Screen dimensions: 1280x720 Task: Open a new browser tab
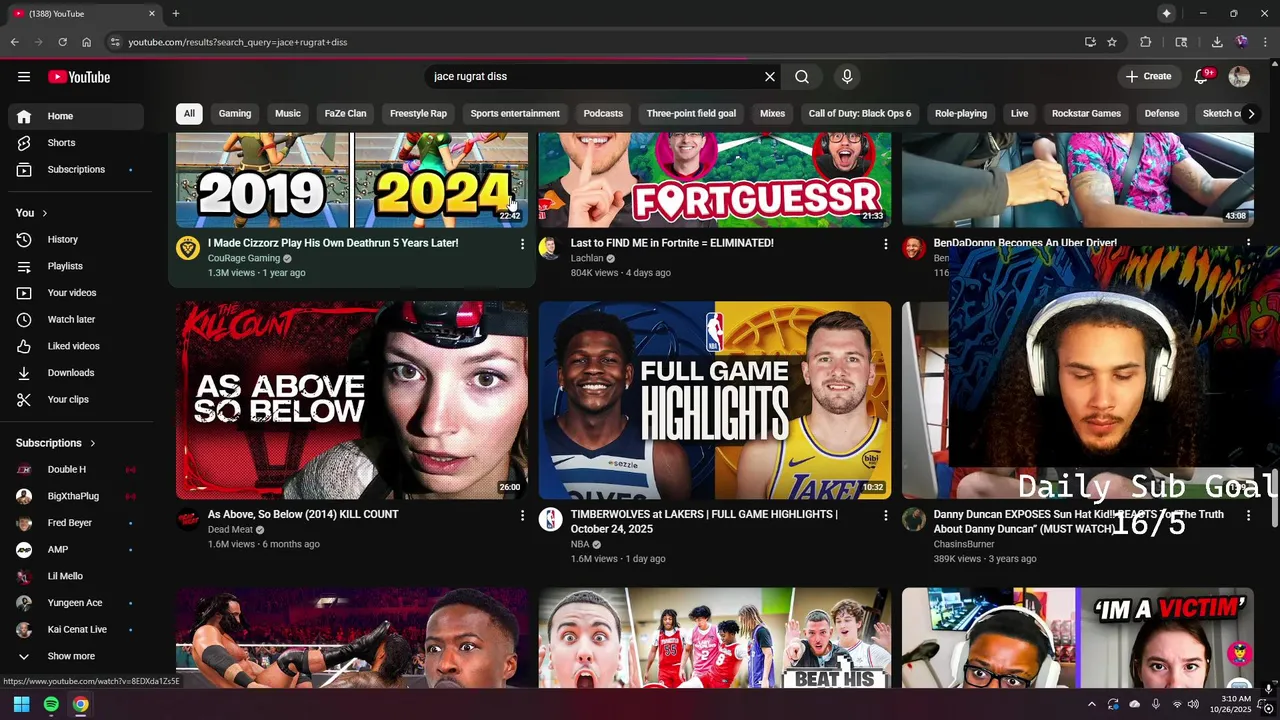[176, 13]
